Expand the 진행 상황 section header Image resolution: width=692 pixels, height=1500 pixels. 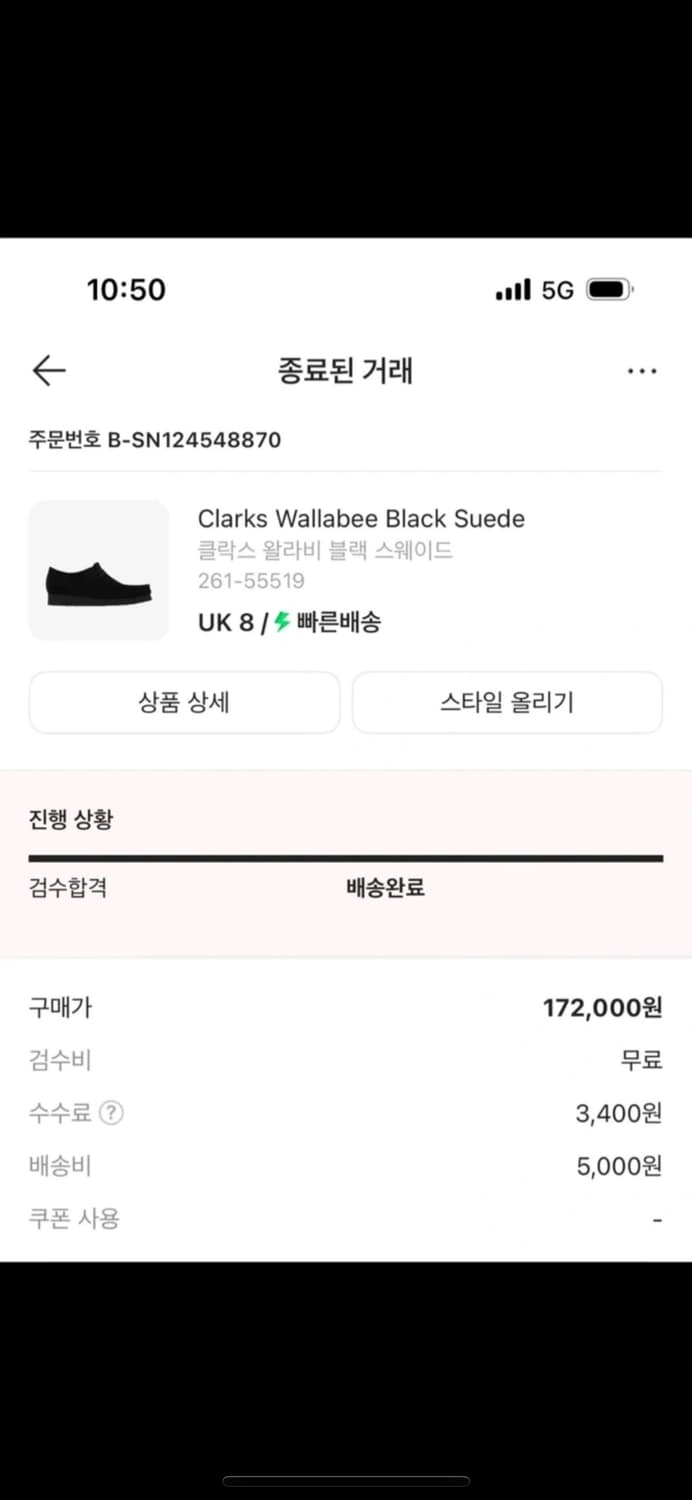(70, 819)
